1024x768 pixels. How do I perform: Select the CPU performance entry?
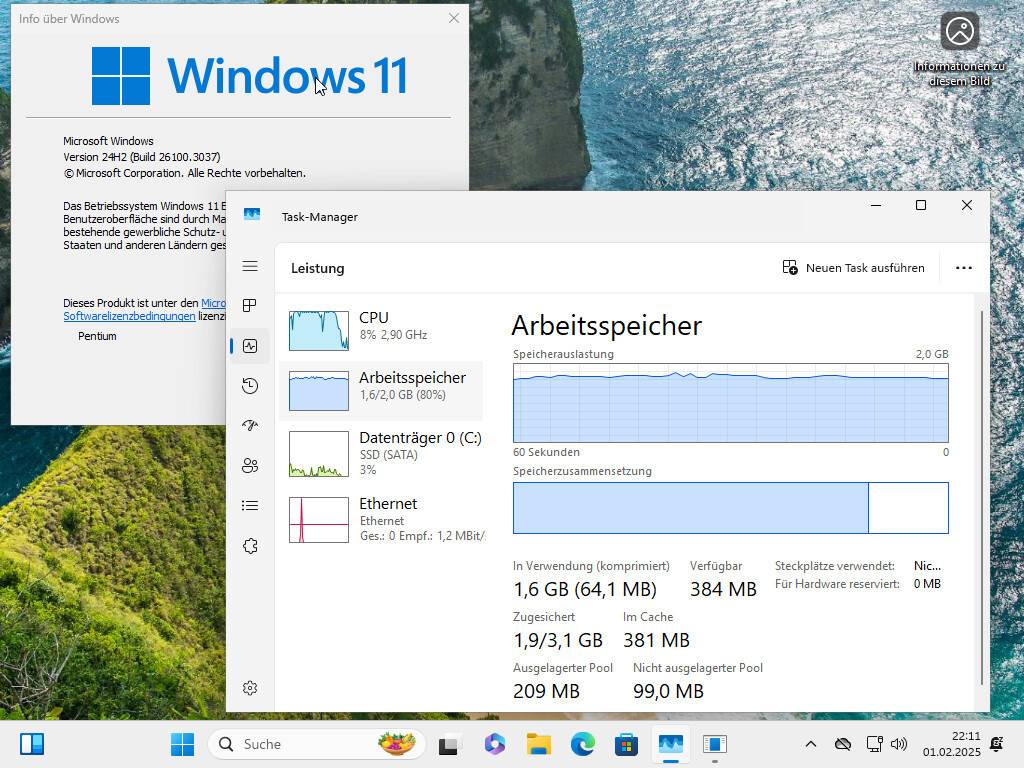click(381, 330)
